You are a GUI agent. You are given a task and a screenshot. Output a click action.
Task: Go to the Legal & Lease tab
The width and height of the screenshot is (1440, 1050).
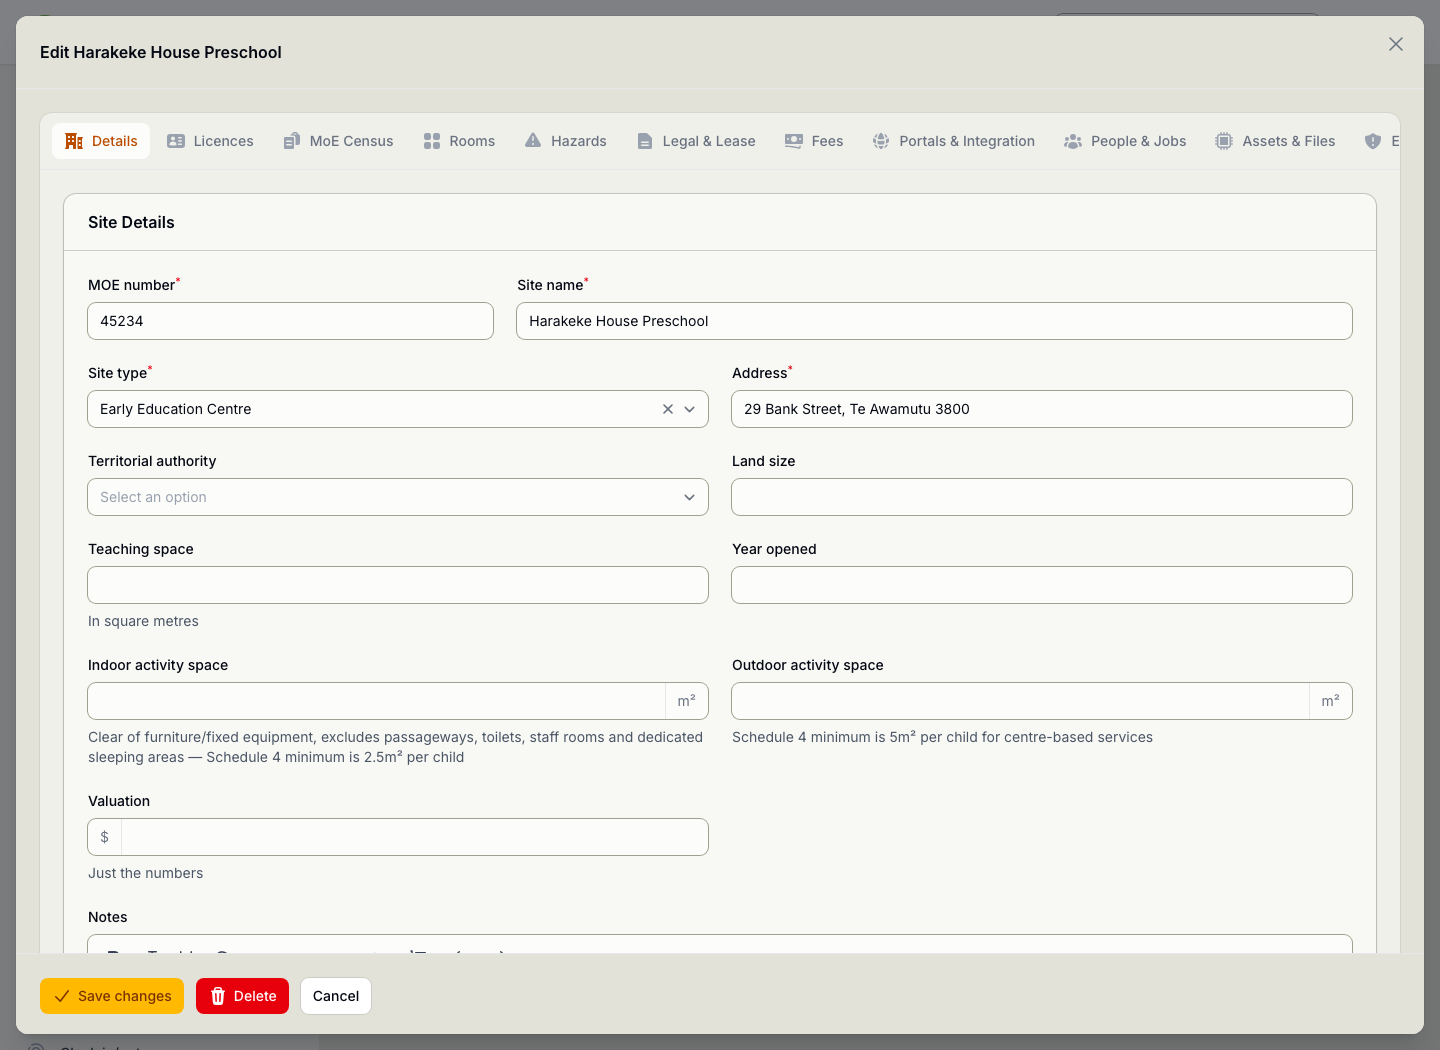pos(696,141)
